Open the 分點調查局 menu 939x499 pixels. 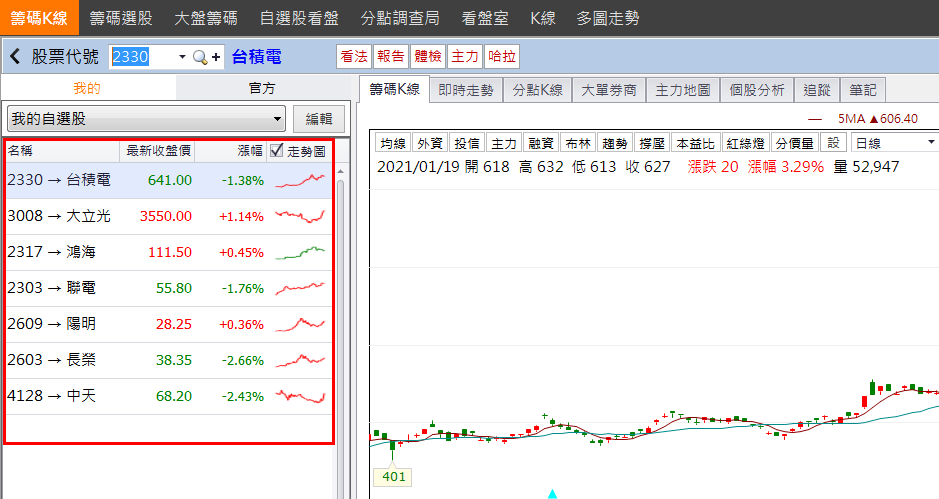pos(400,18)
